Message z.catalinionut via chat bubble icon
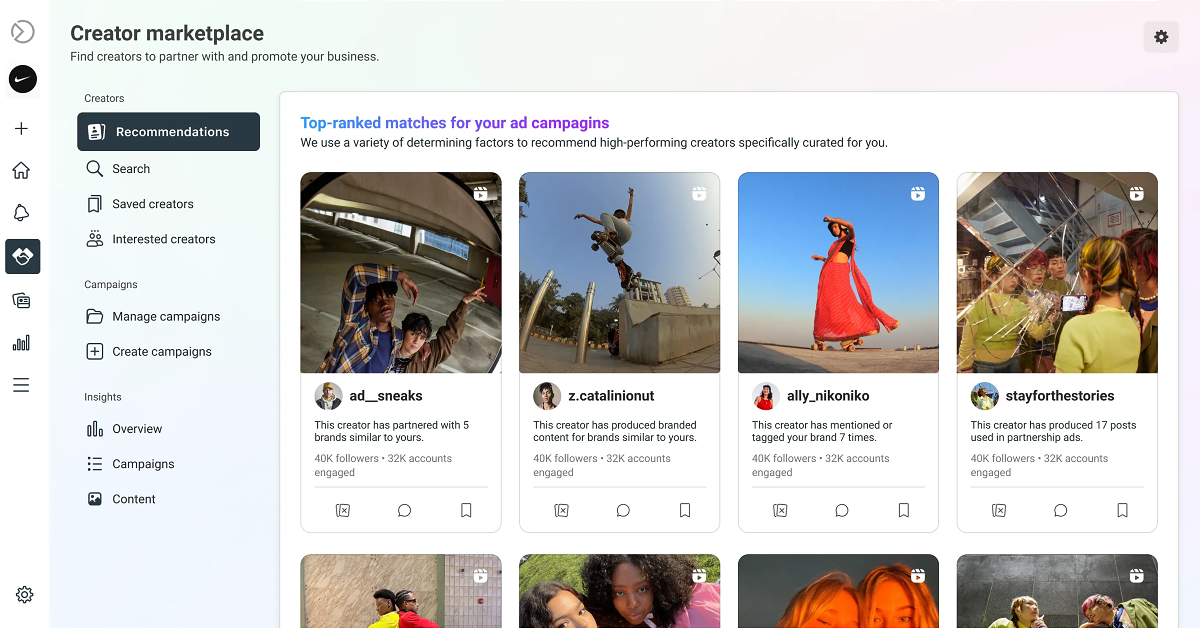Screen dimensions: 1200x628 point(623,510)
